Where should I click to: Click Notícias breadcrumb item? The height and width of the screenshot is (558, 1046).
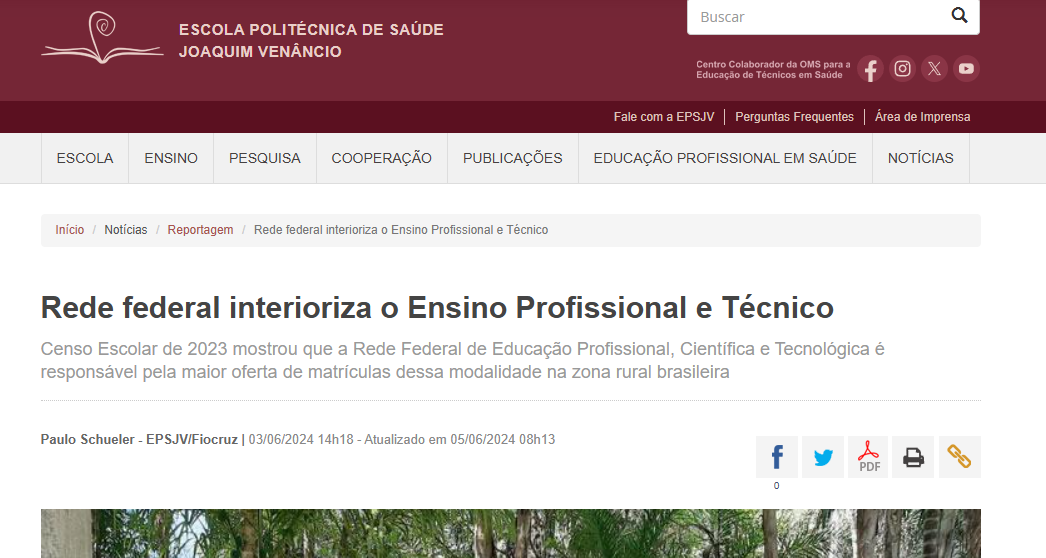click(x=125, y=230)
